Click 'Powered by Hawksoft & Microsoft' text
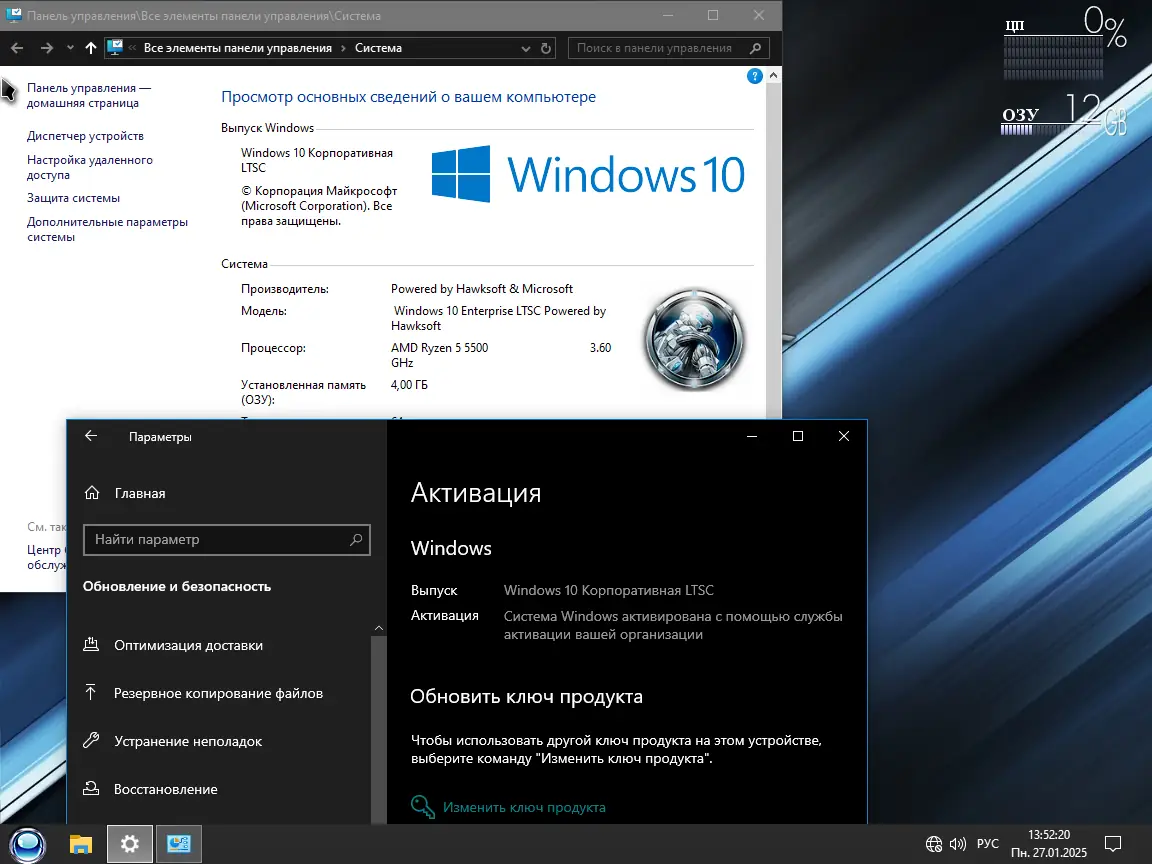The width and height of the screenshot is (1152, 864). pyautogui.click(x=482, y=289)
